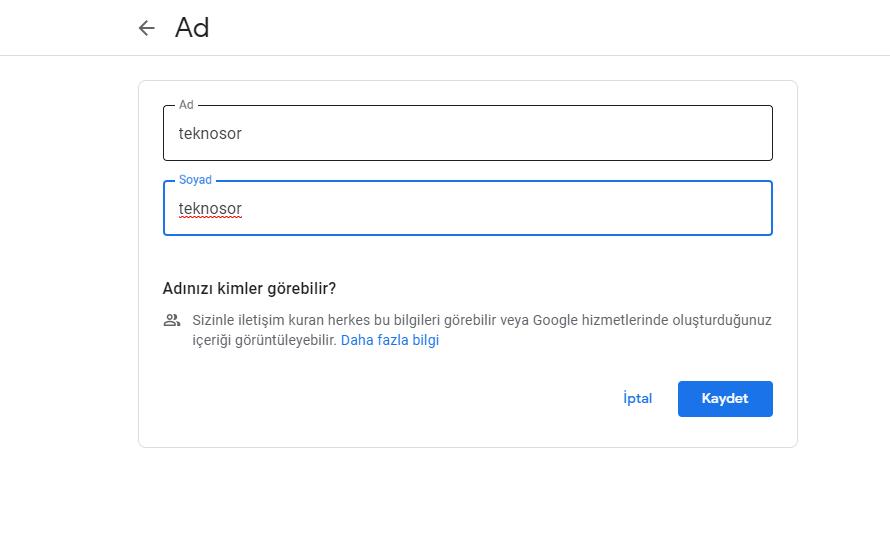
Task: Click the small Ad label on first field
Action: coord(186,105)
